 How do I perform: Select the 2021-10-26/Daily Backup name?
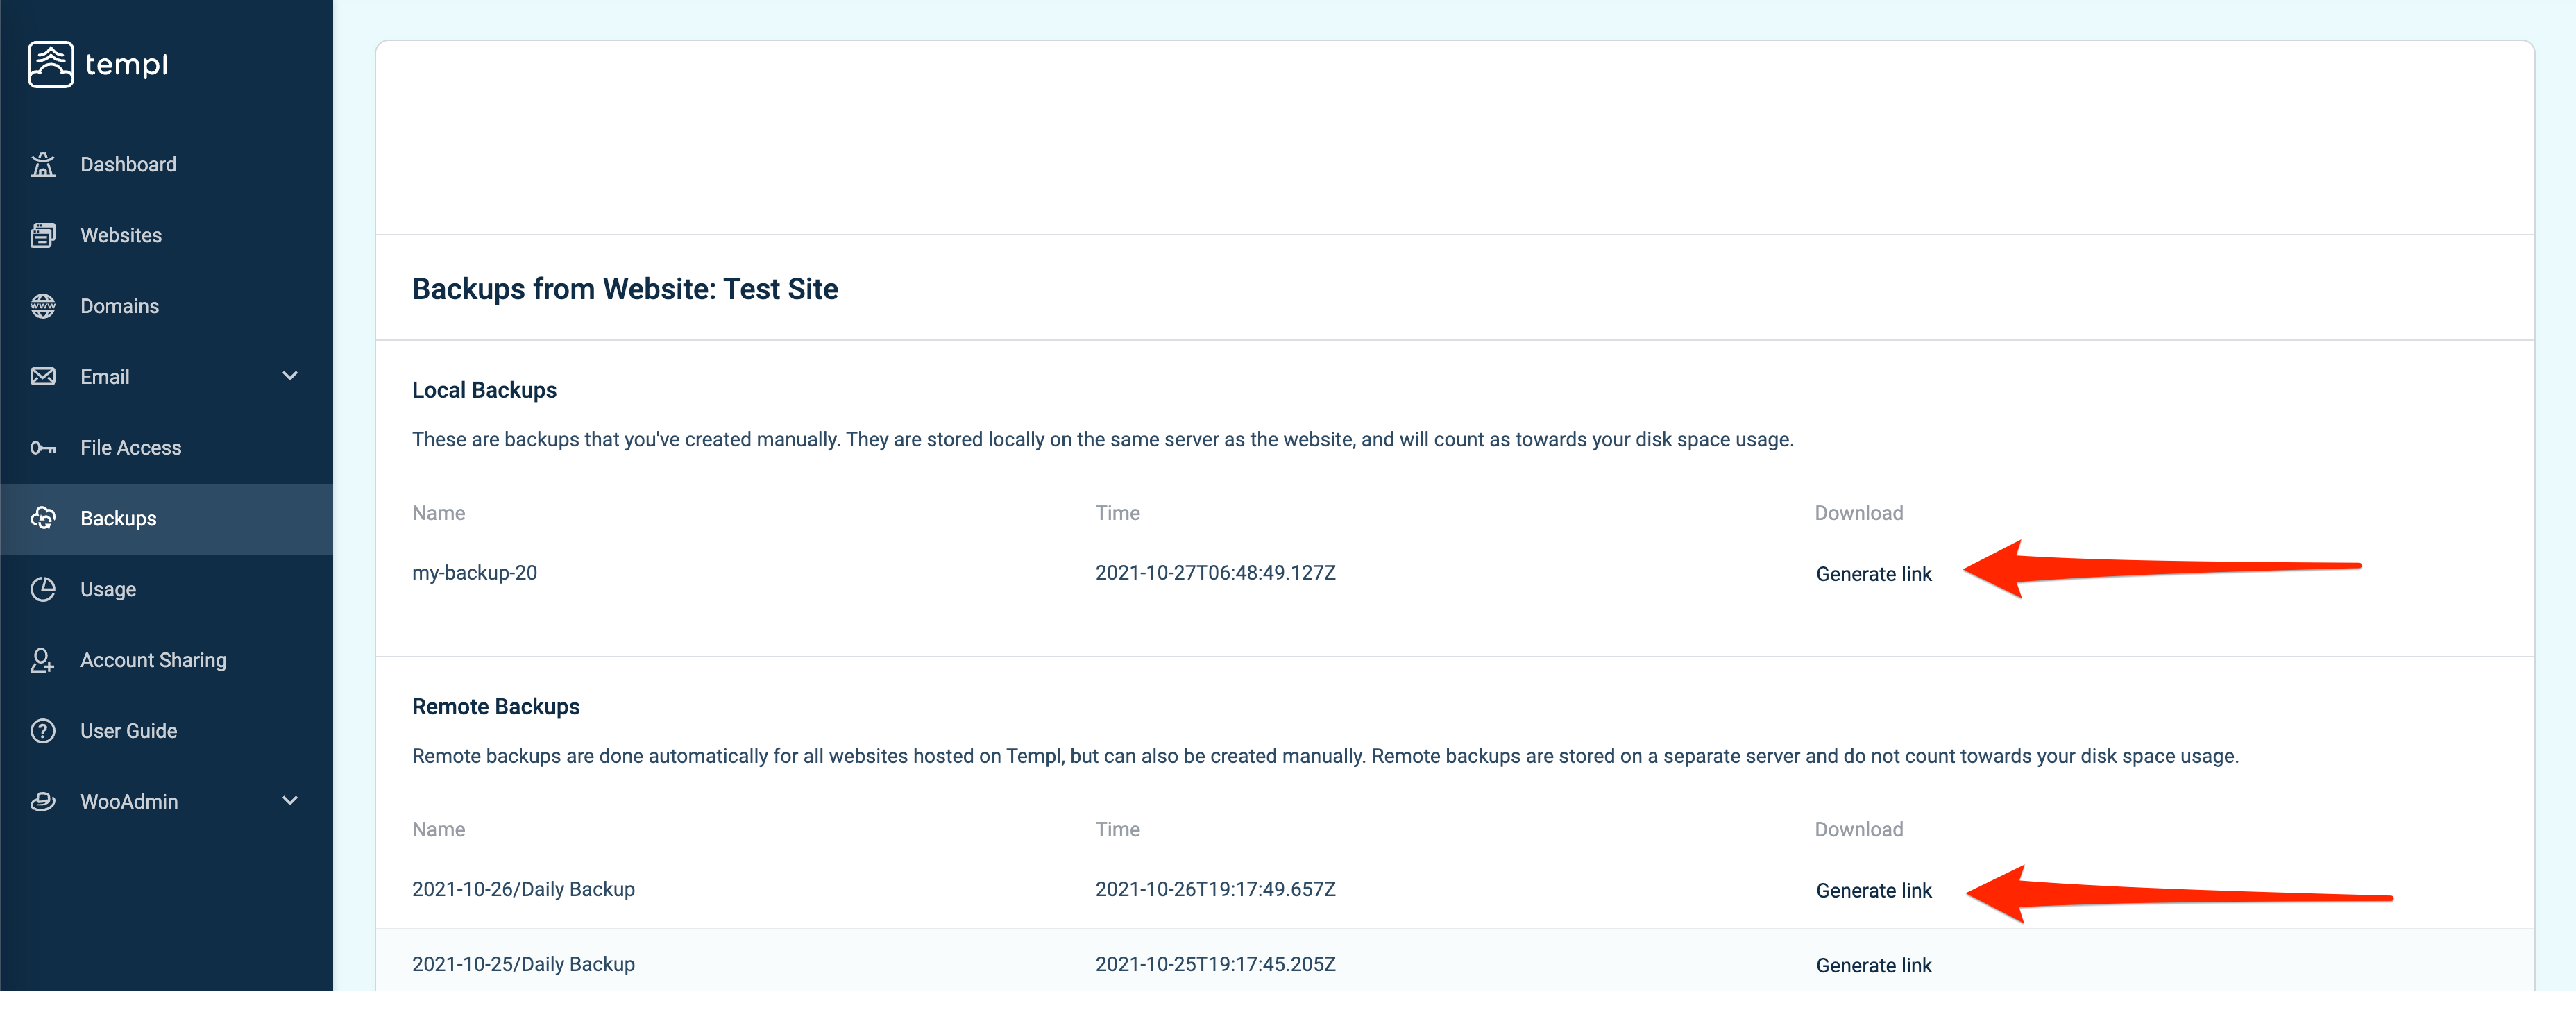[x=523, y=889]
